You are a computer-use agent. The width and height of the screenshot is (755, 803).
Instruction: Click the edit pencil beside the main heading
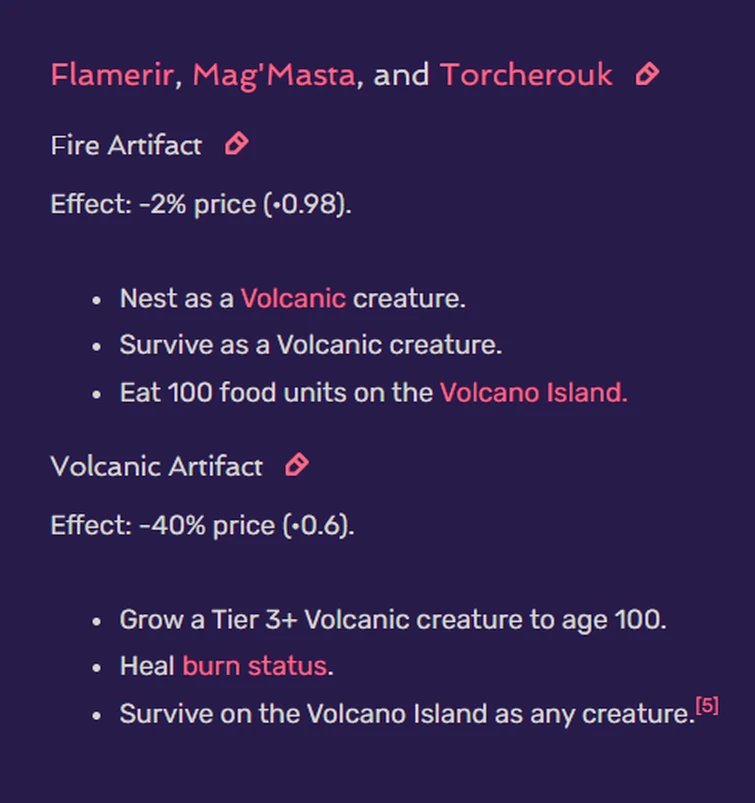(x=647, y=74)
